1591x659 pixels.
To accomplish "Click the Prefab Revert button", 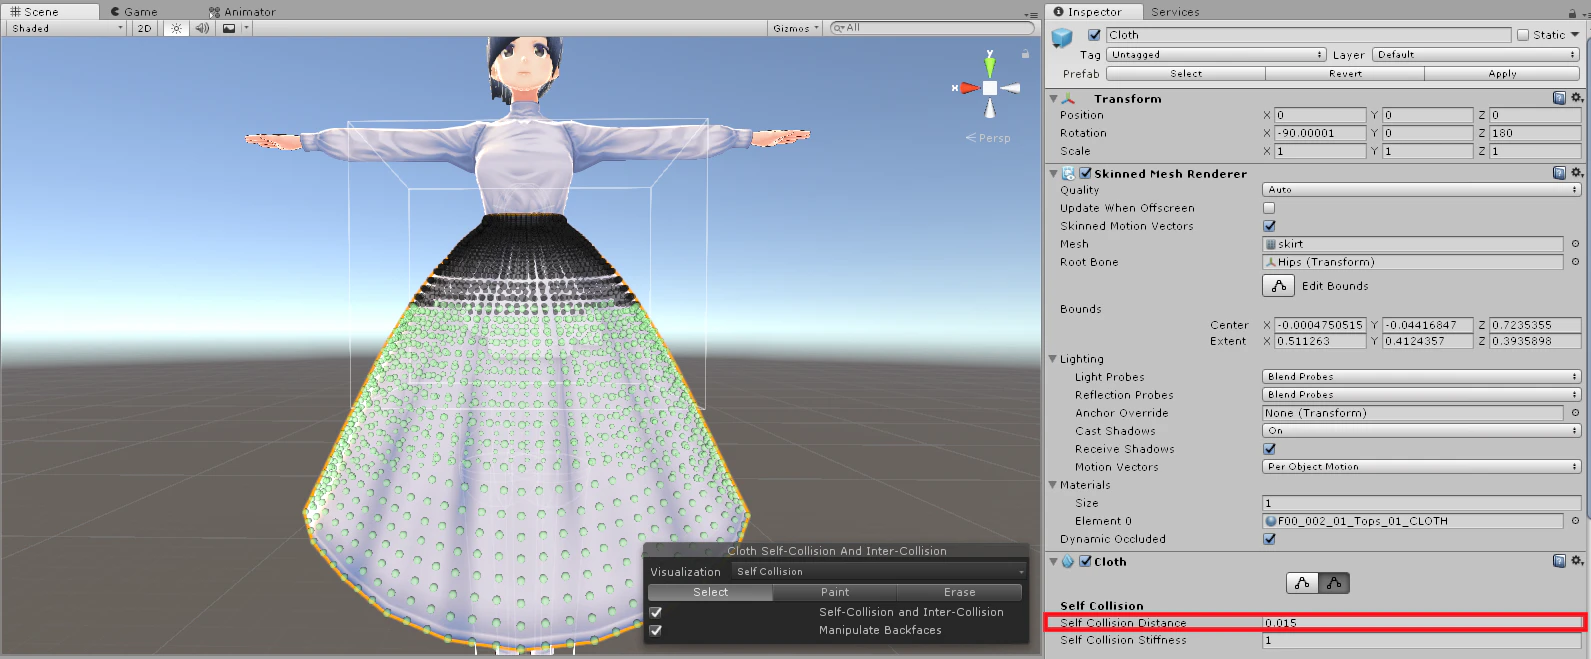I will pos(1345,74).
